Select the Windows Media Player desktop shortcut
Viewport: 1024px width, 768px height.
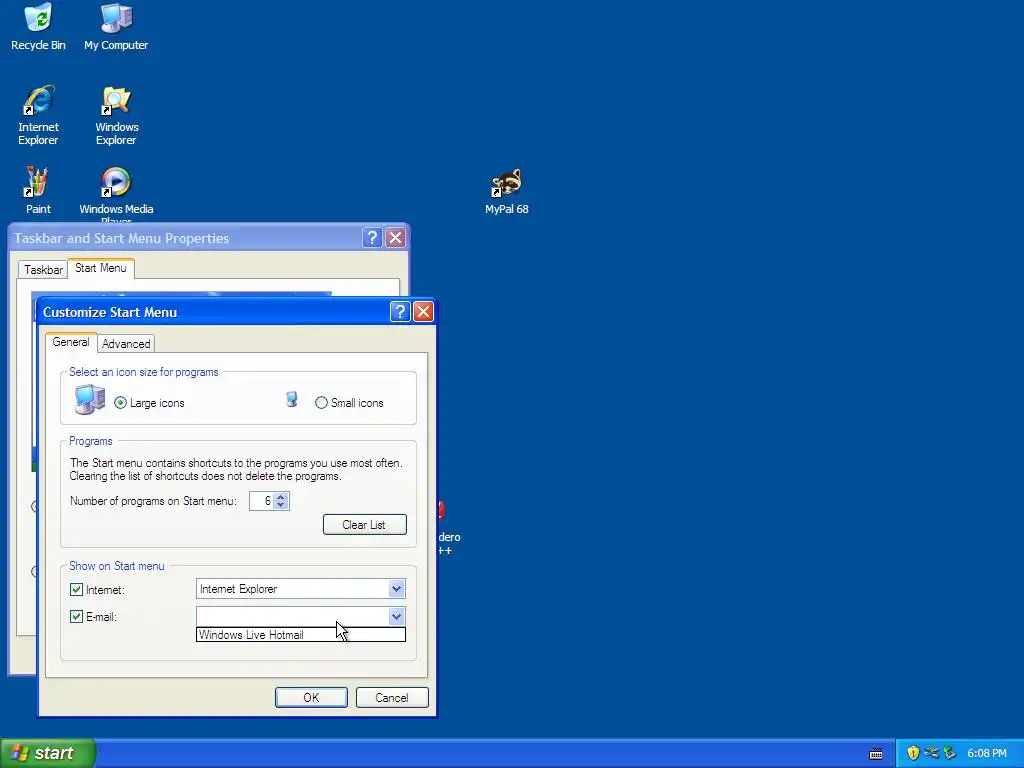[x=116, y=194]
